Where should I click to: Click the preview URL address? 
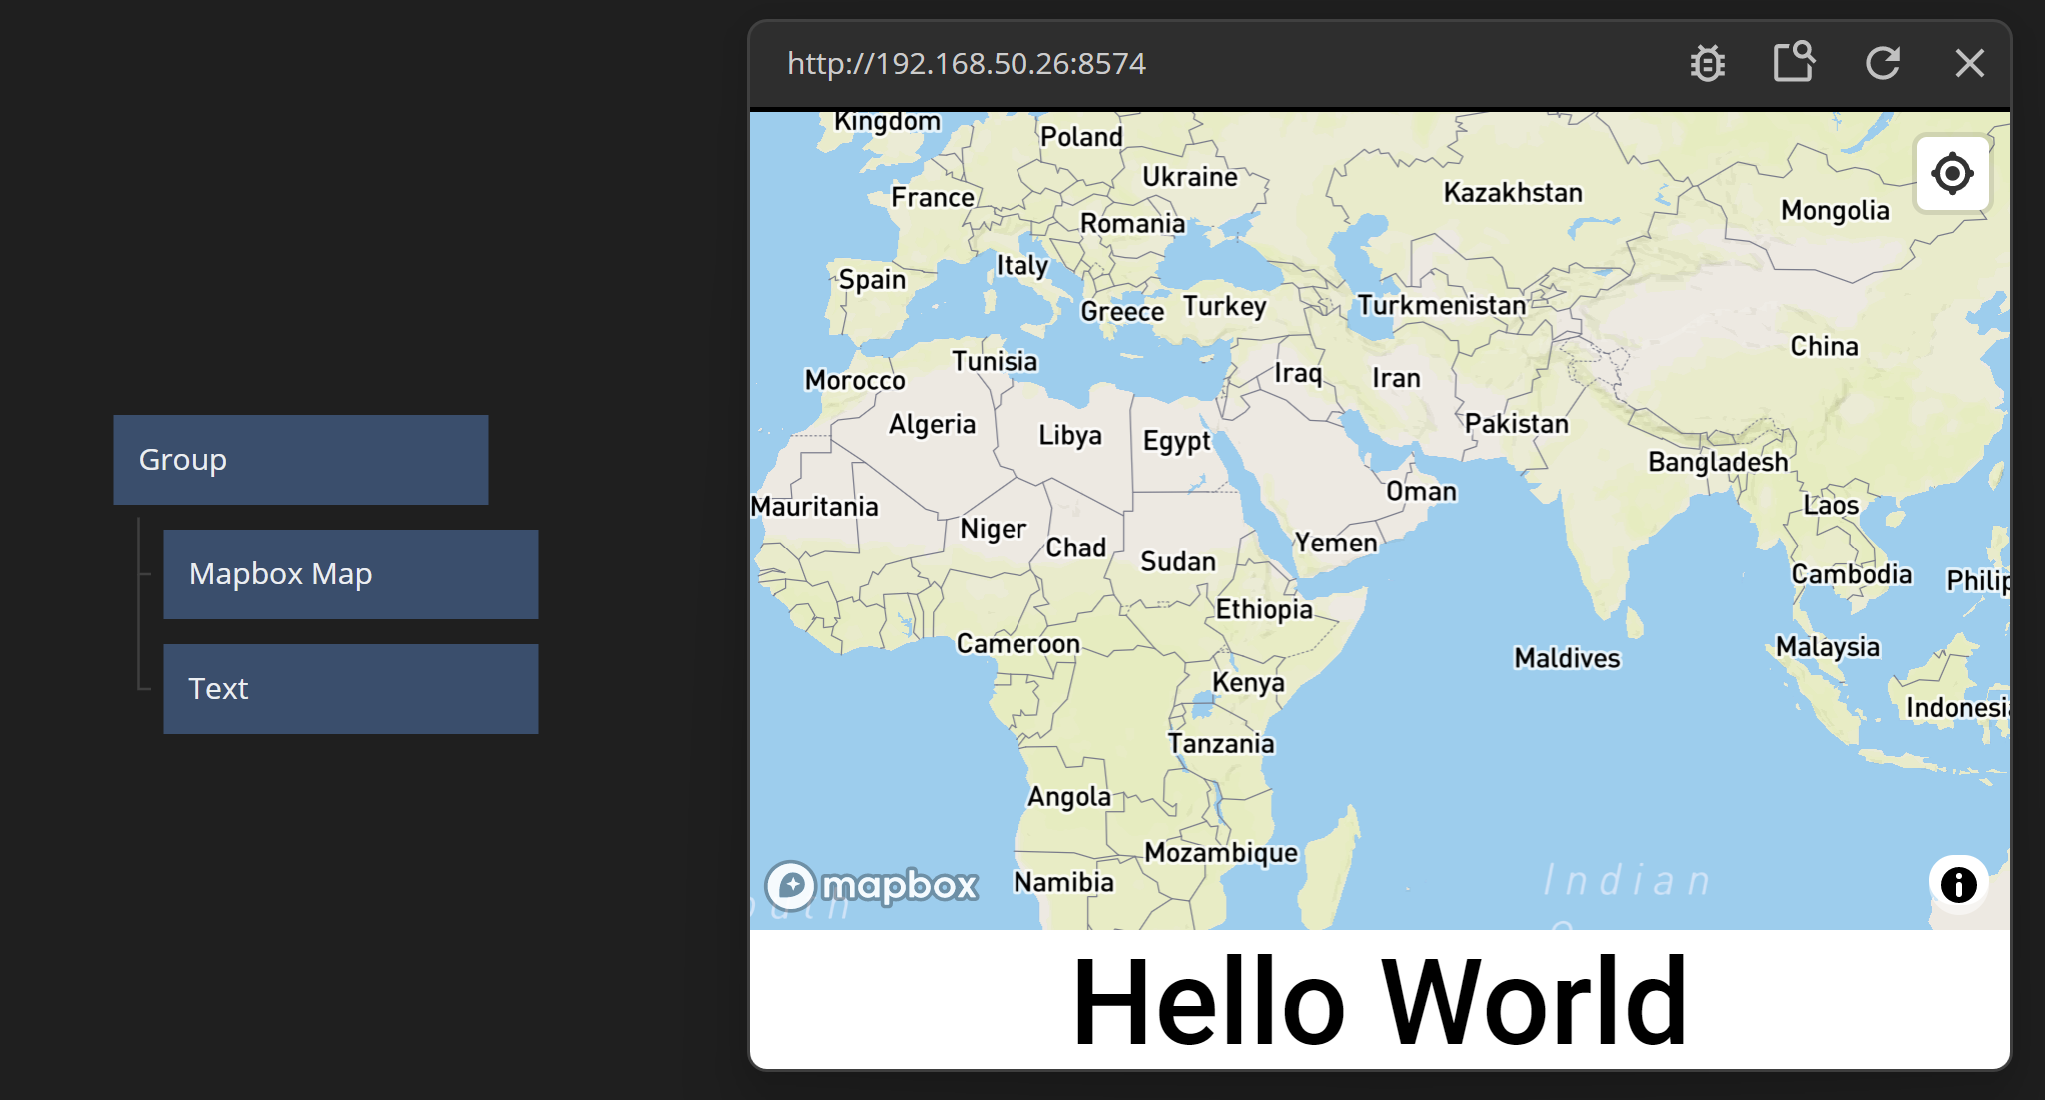(x=966, y=64)
